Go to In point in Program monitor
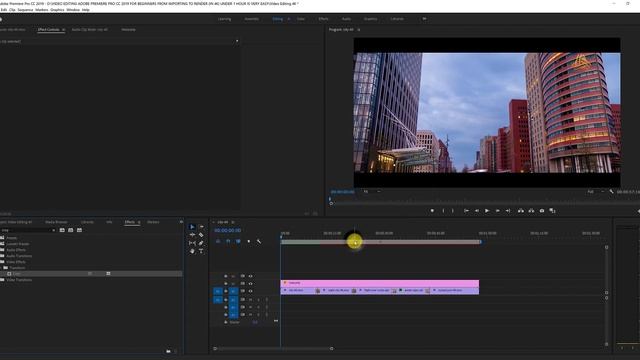This screenshot has height=360, width=640. tap(466, 211)
